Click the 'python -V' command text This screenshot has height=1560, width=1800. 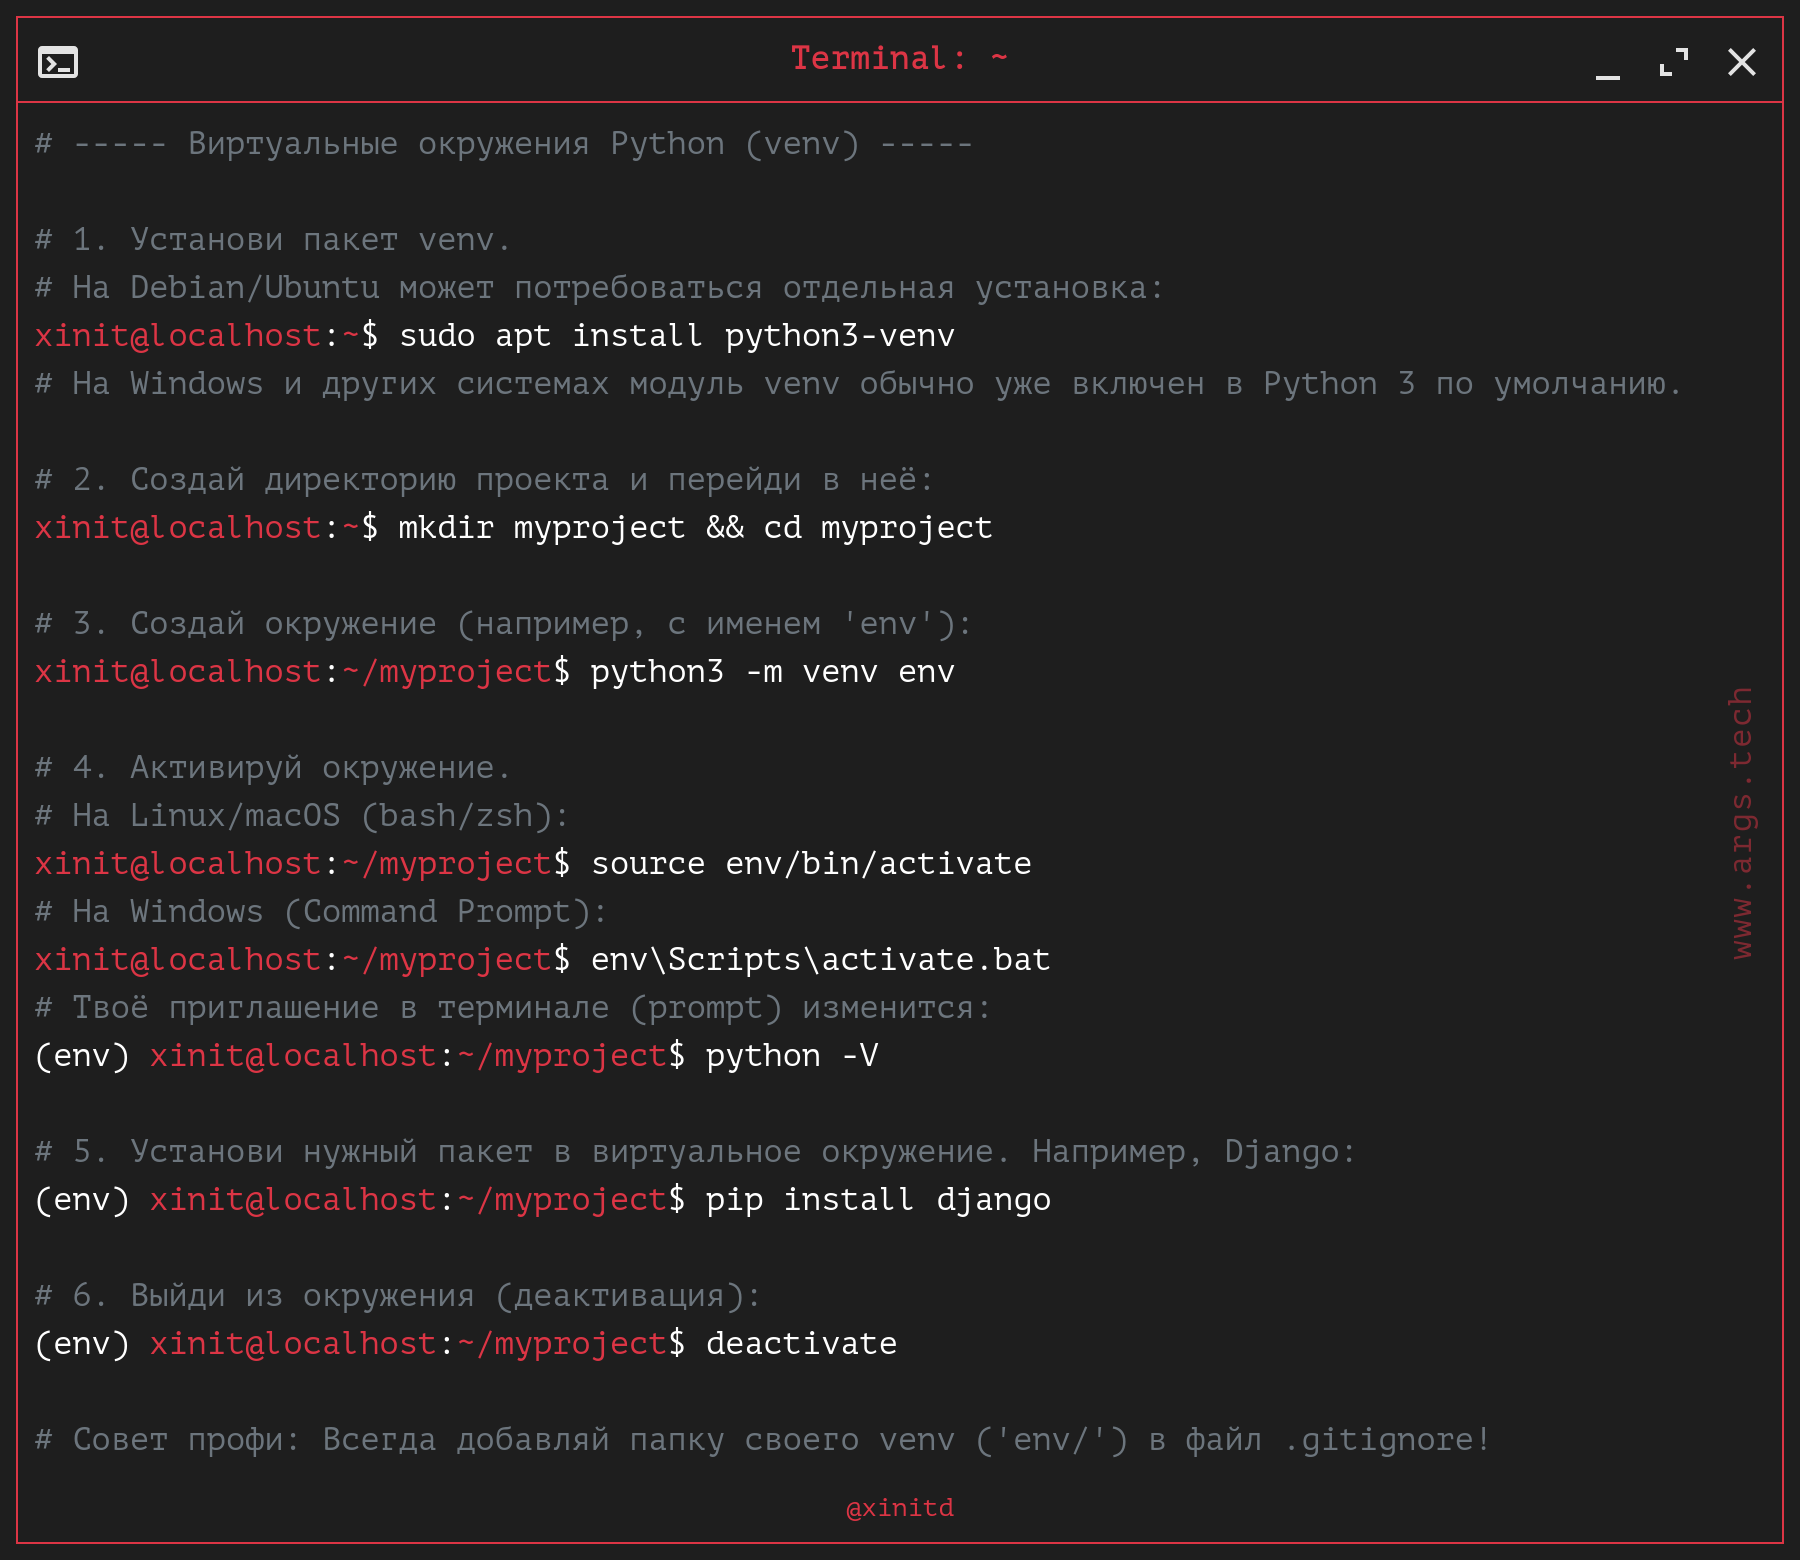point(791,1056)
